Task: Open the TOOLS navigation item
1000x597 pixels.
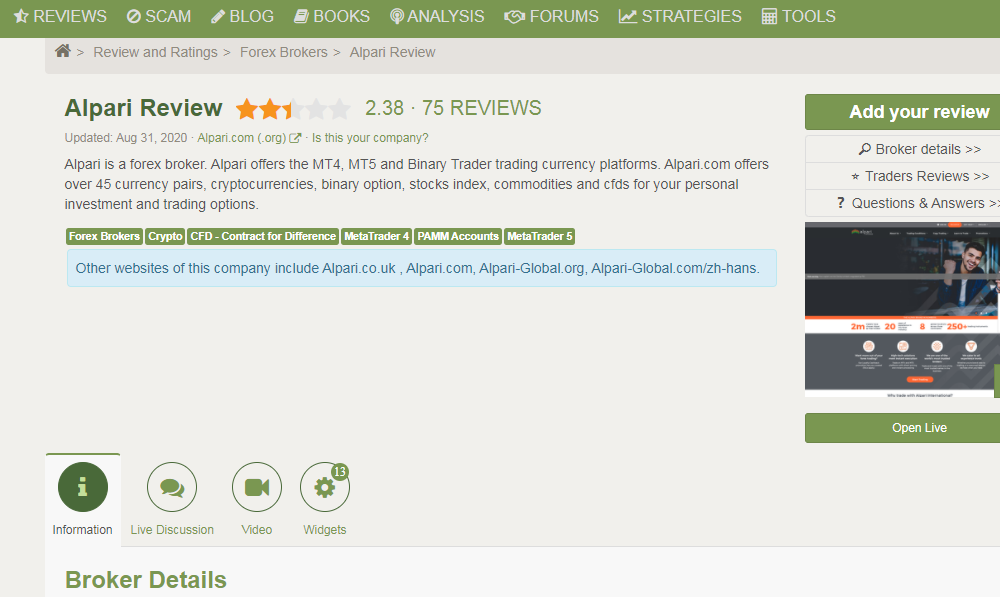Action: [798, 17]
